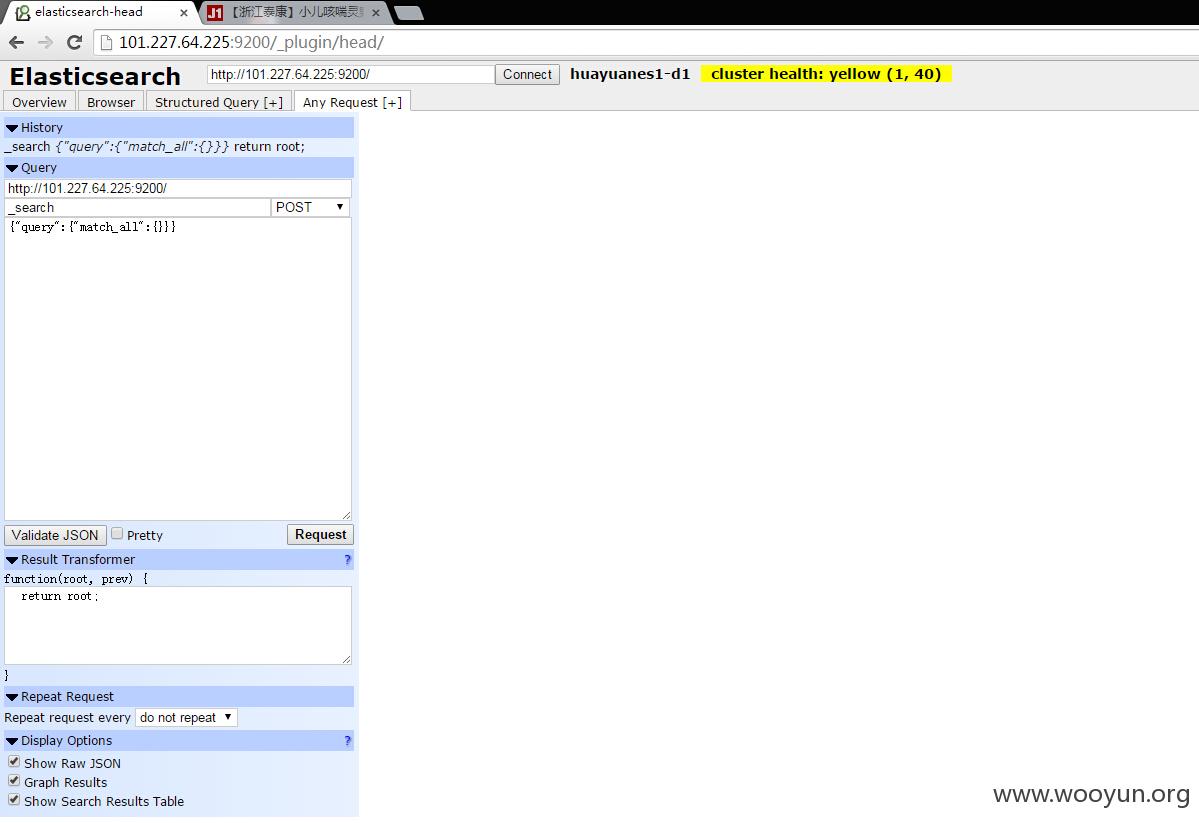
Task: Click the huayuanes1-d1 cluster name
Action: (630, 74)
